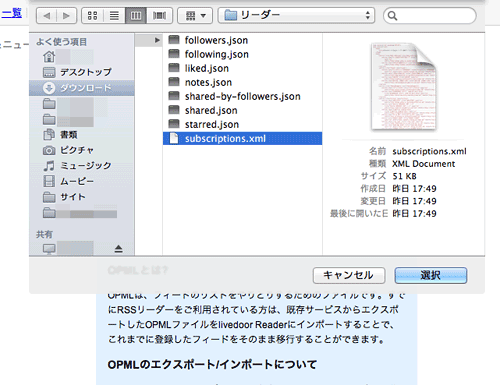Open the arrange items dropdown
Viewport: 500px width, 385px height.
[x=195, y=16]
